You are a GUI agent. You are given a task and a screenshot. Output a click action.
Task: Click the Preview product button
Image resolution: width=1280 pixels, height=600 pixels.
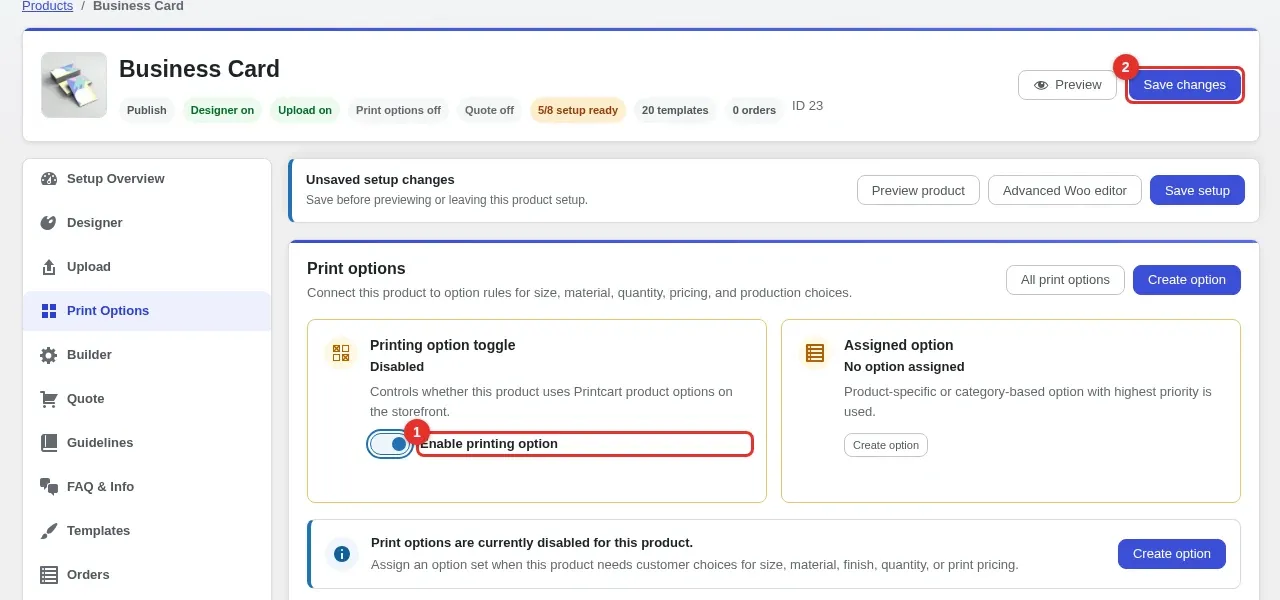(x=918, y=190)
